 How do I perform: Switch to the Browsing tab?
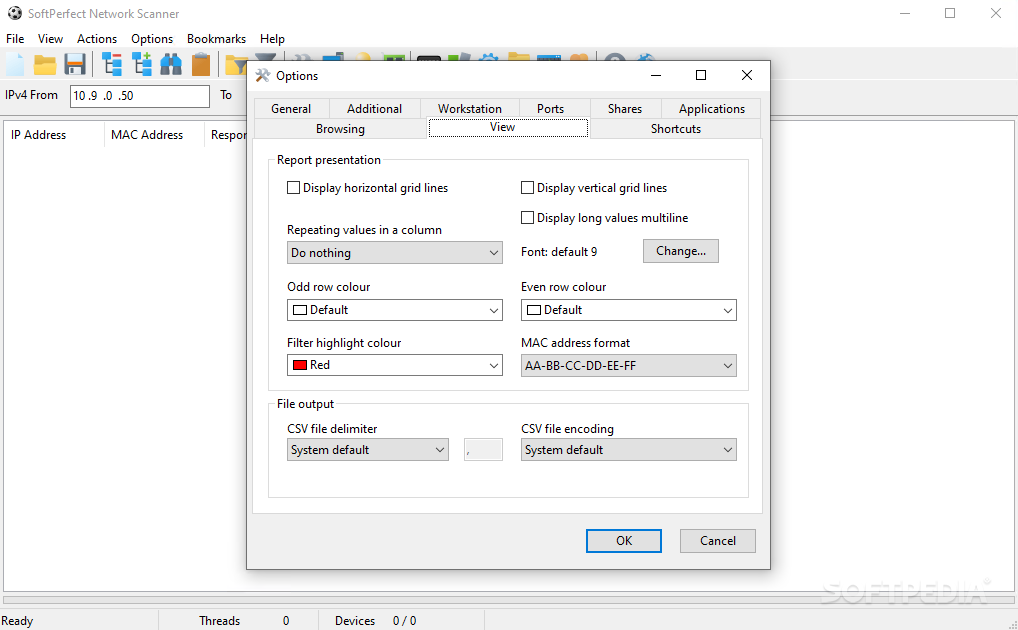click(340, 129)
